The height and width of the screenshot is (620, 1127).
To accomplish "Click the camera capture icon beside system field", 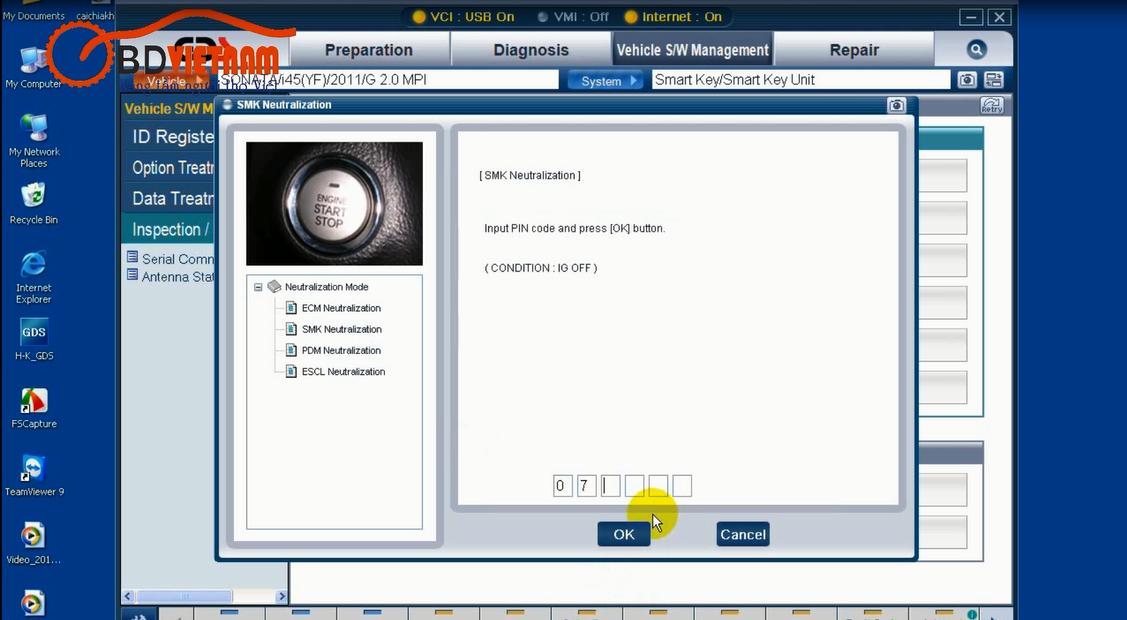I will click(967, 80).
